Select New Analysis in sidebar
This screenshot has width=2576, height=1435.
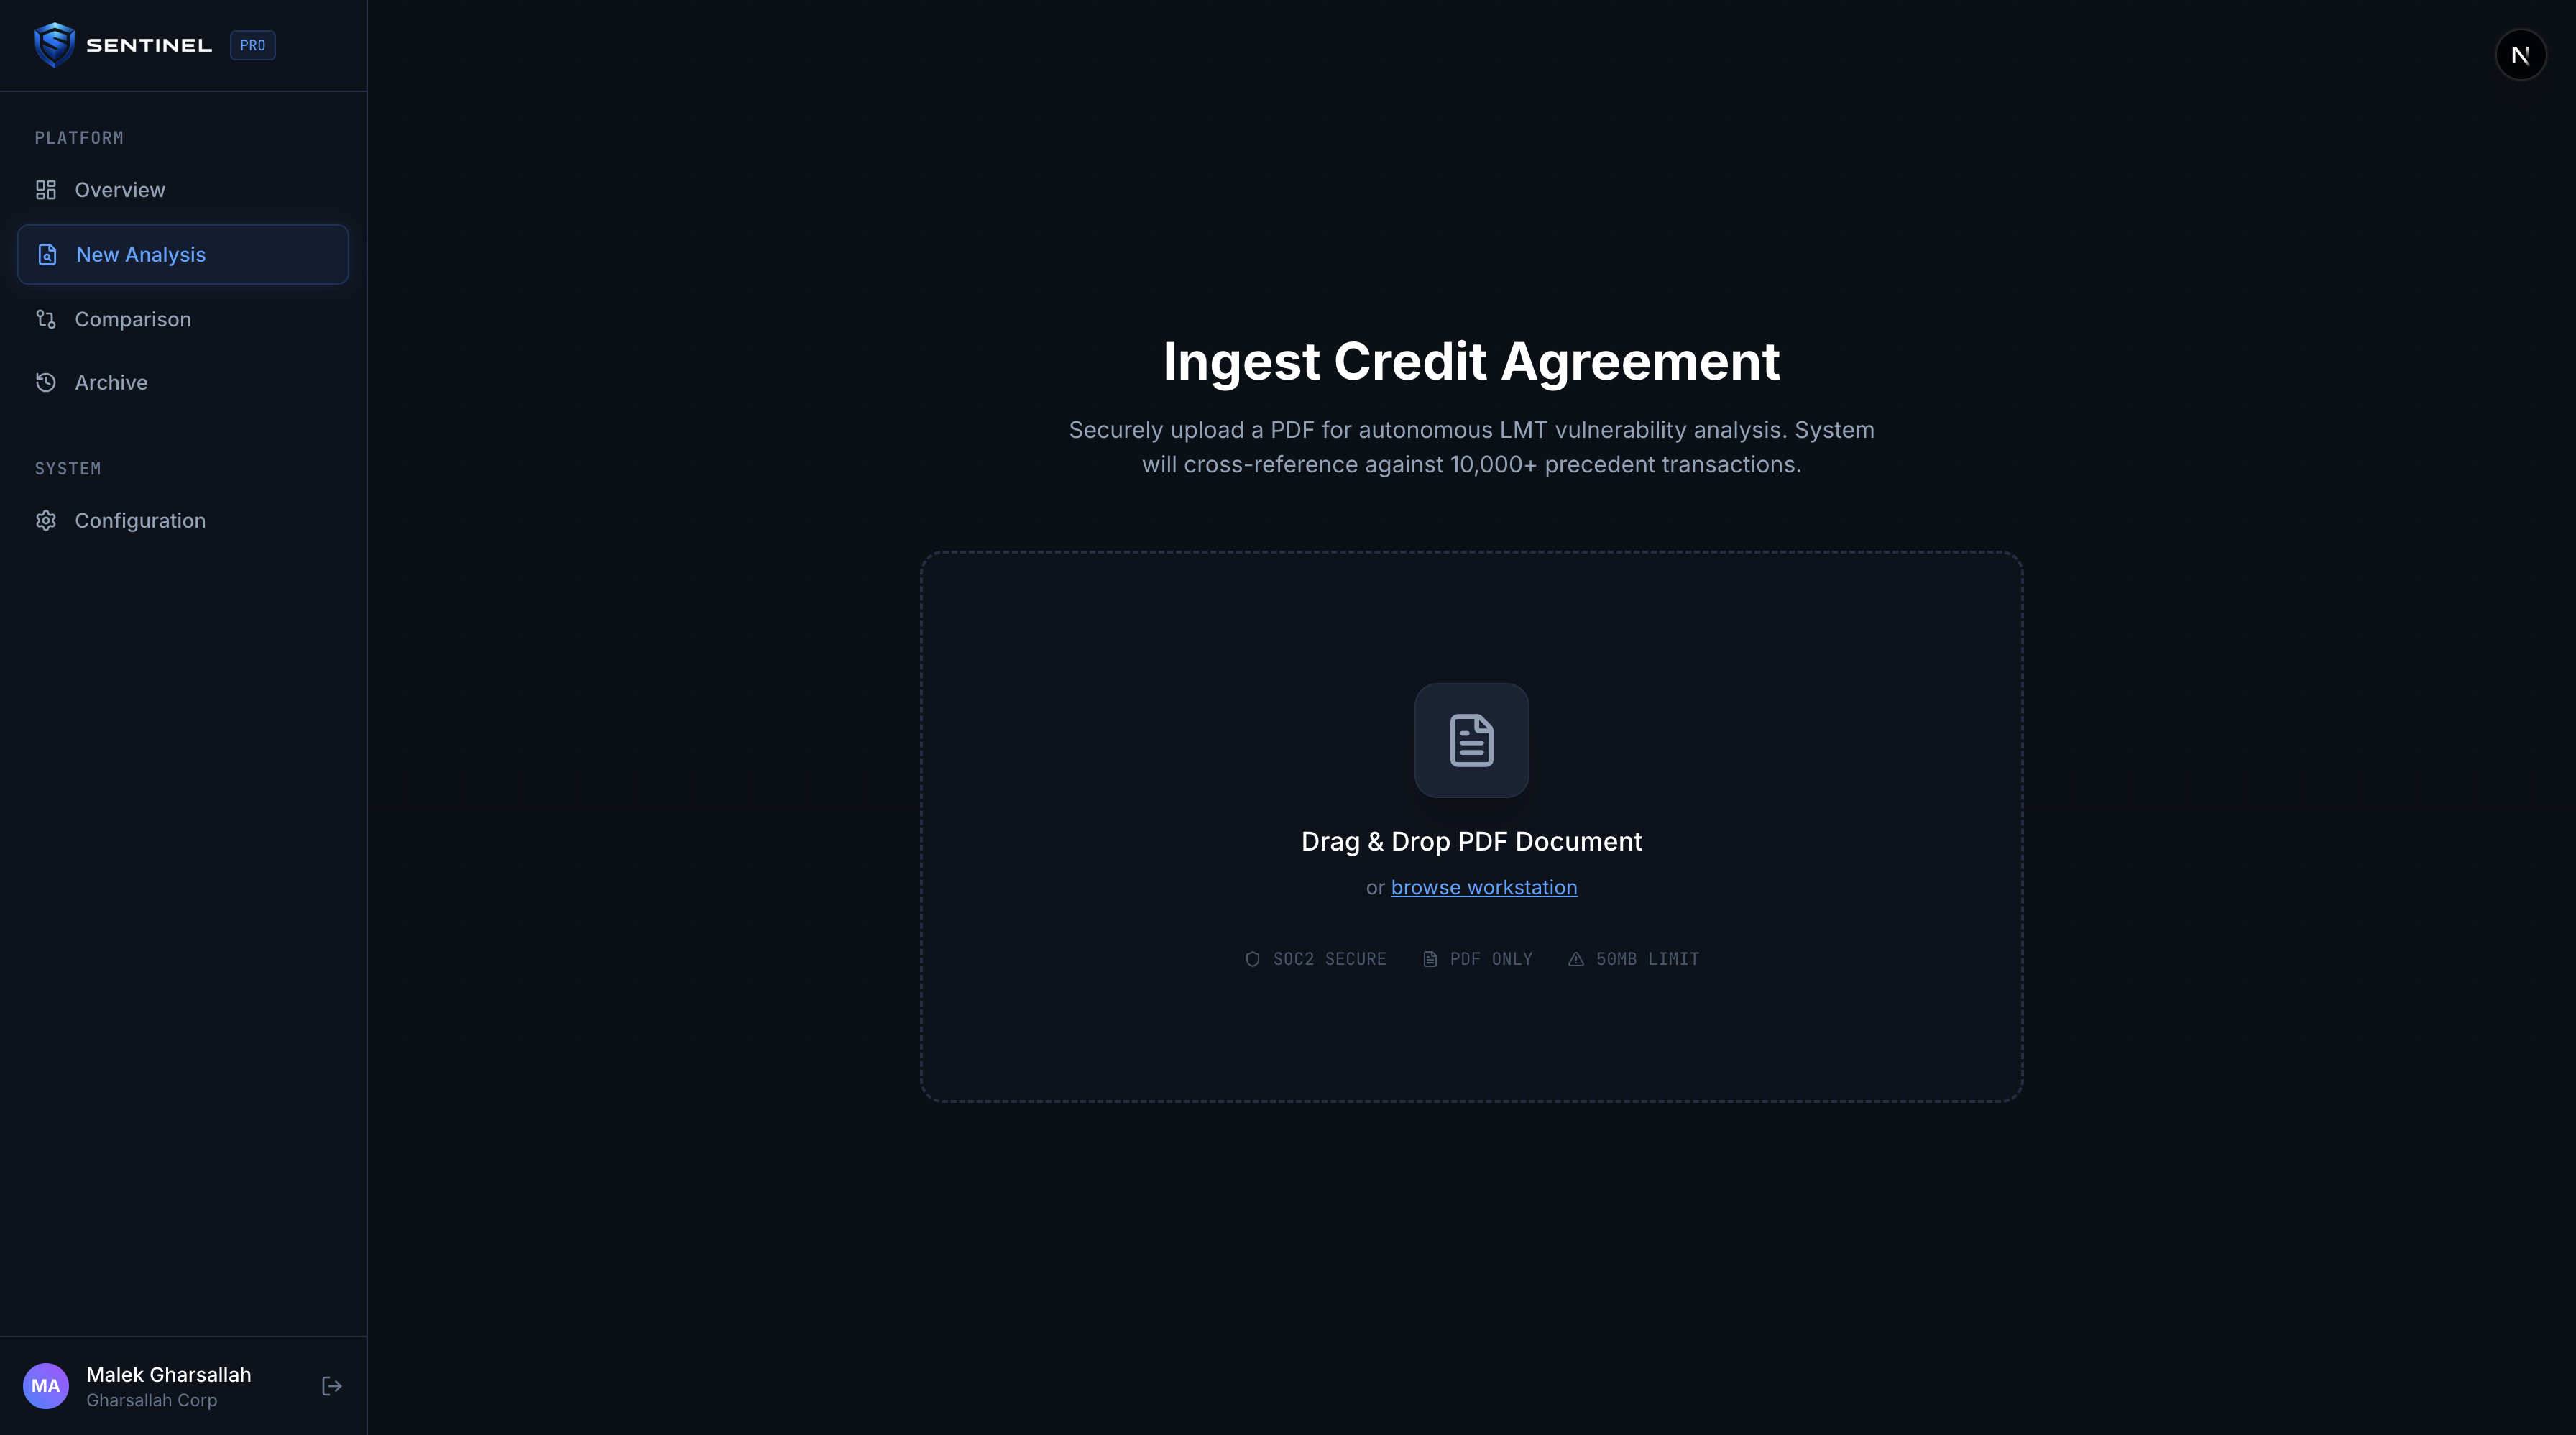[x=141, y=255]
